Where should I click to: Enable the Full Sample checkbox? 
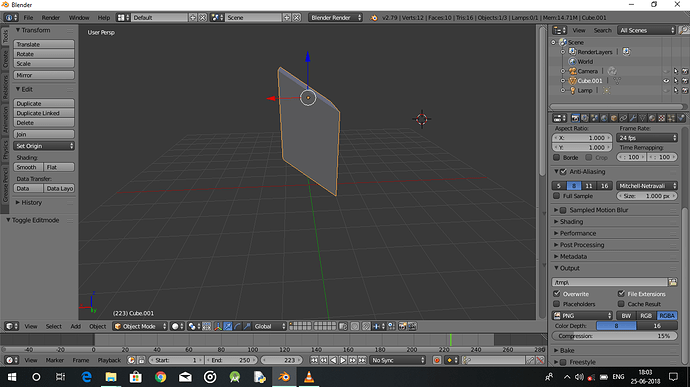[557, 196]
